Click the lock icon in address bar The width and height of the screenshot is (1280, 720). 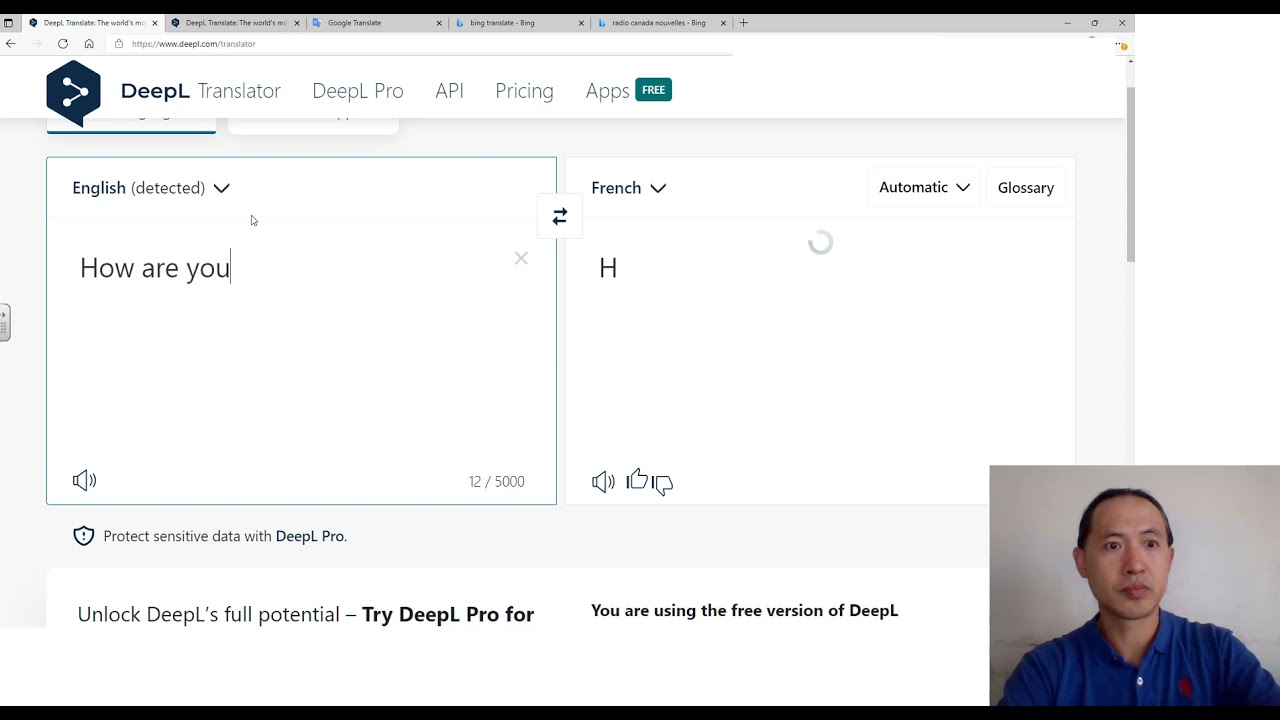119,44
